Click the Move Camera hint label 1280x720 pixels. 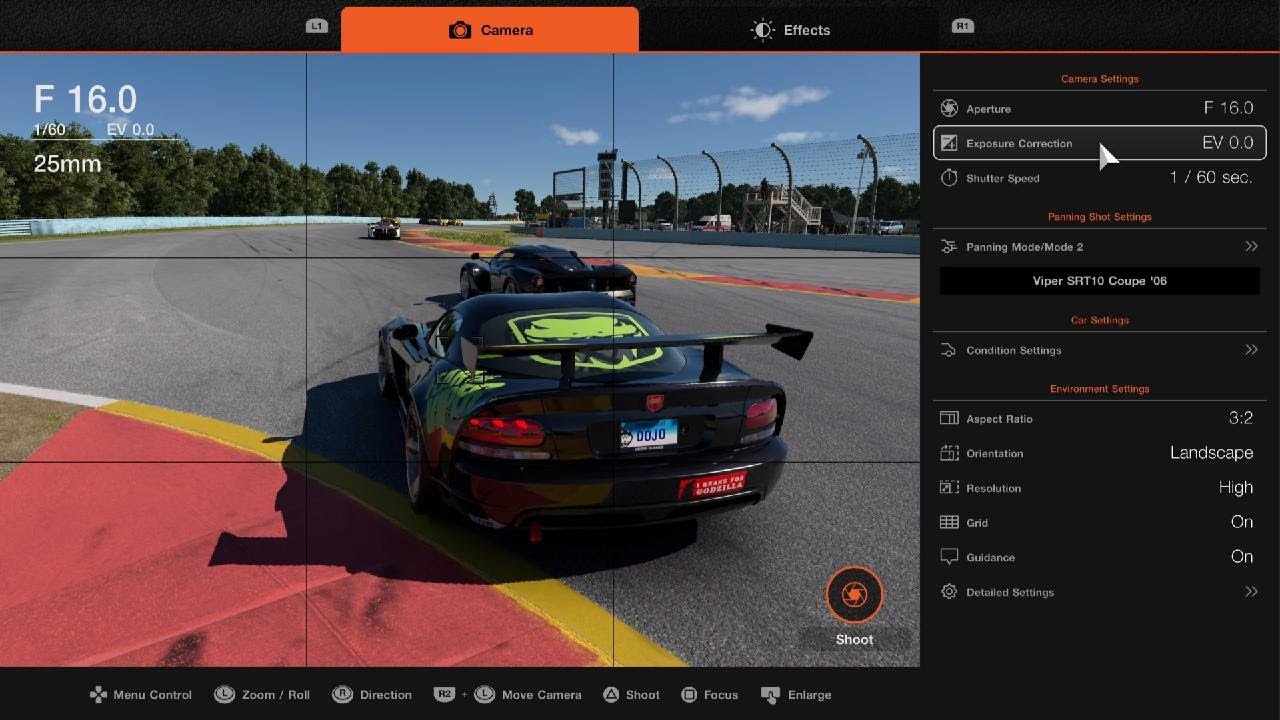click(x=541, y=694)
